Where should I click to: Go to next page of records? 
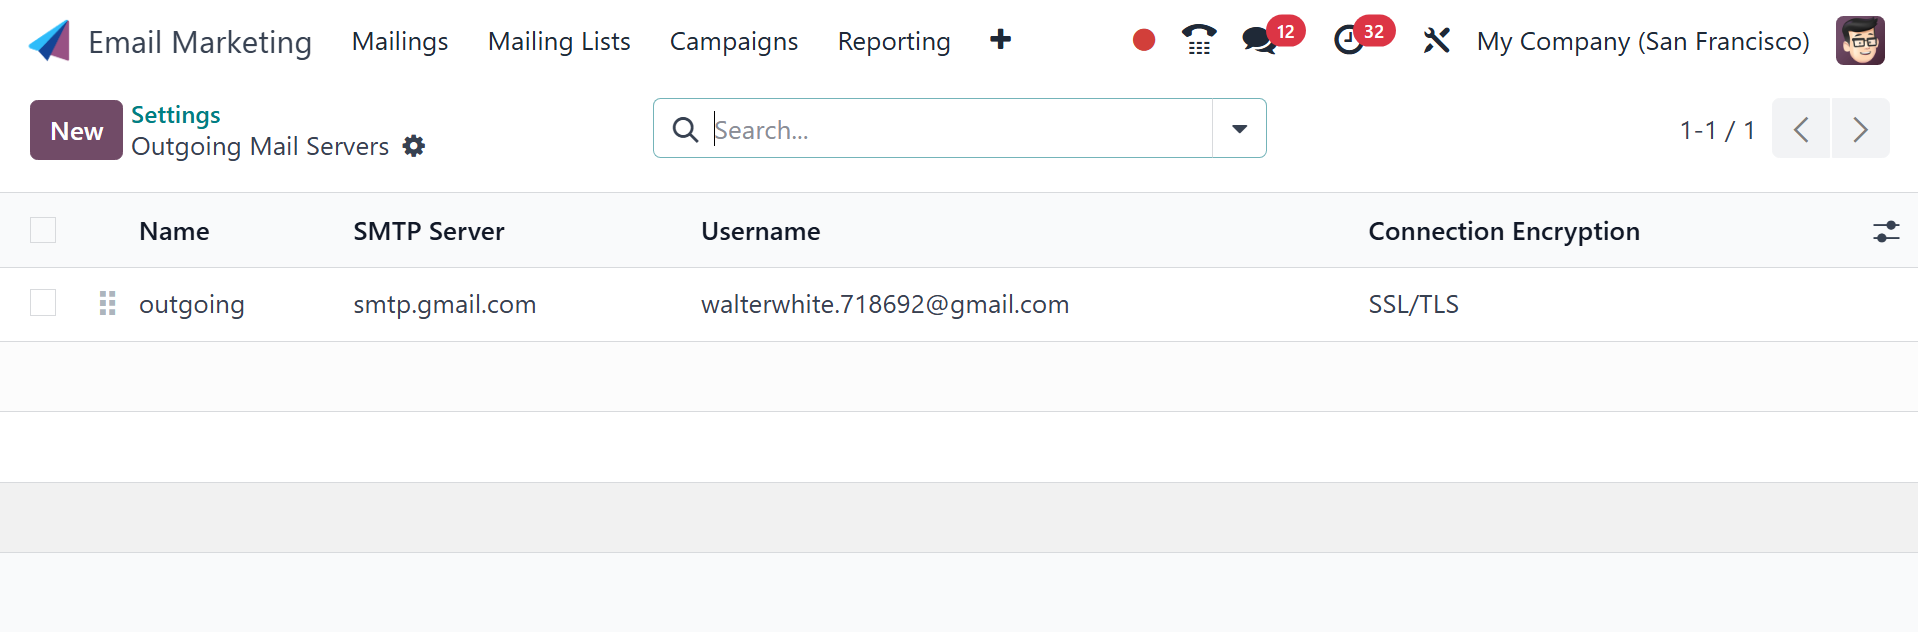click(x=1860, y=129)
